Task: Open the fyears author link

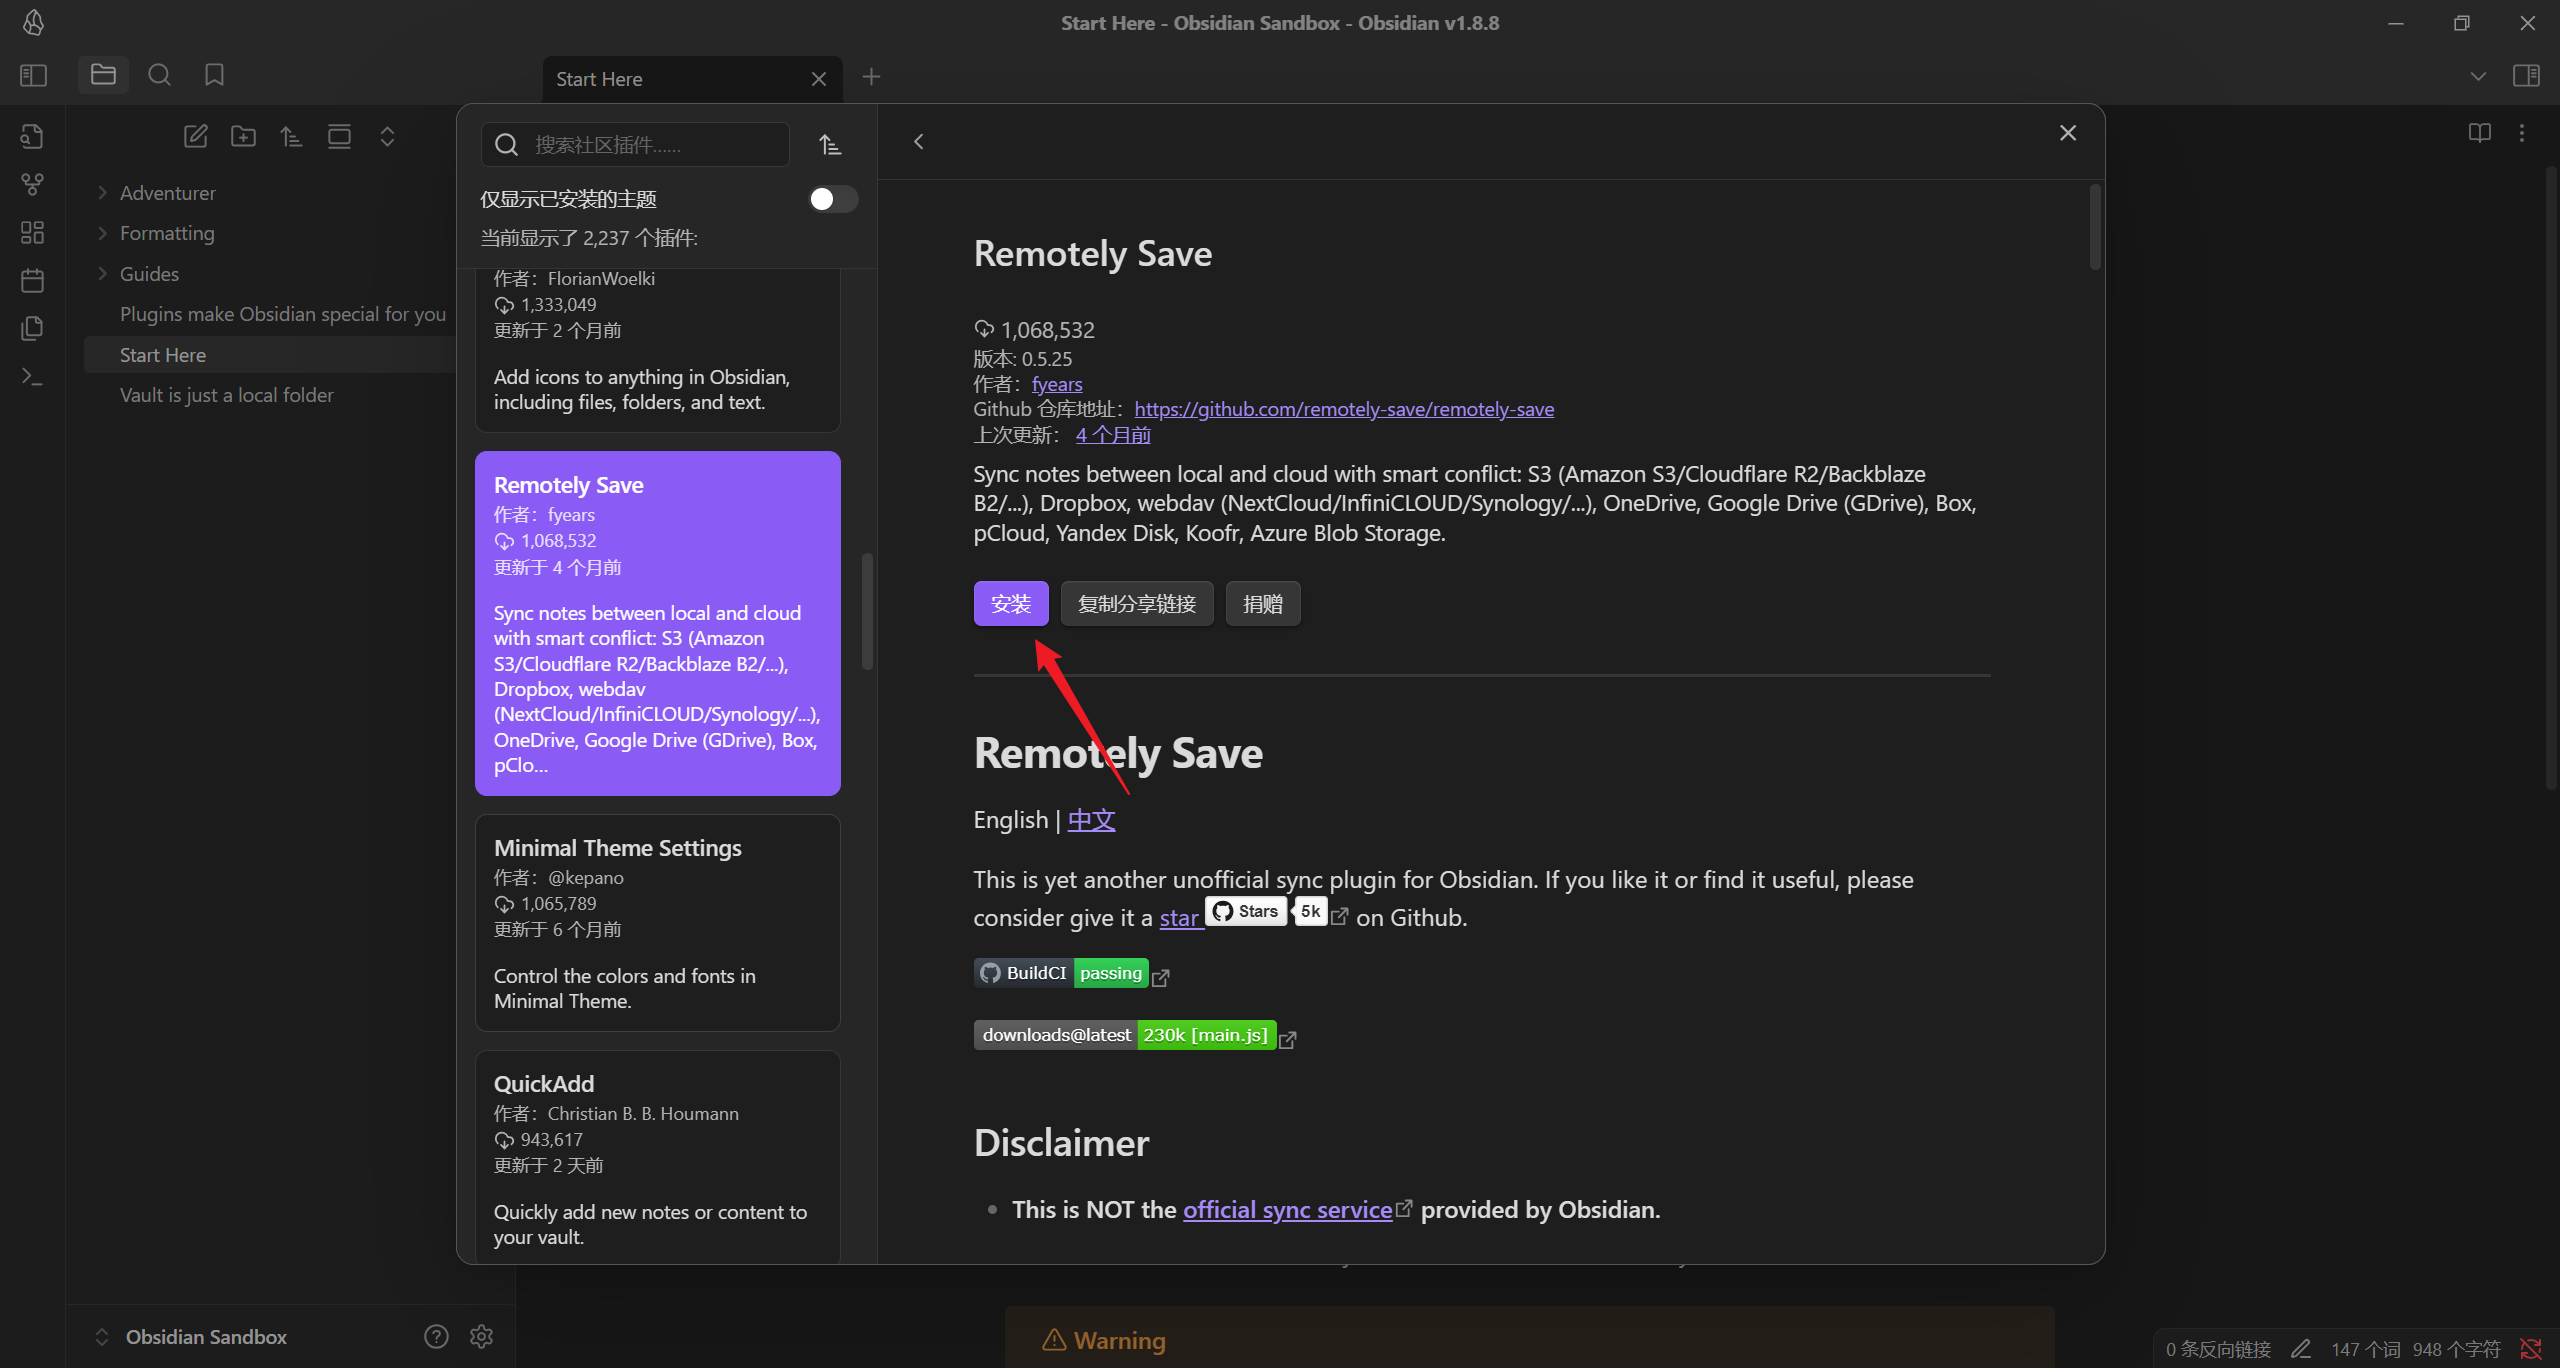Action: pos(1057,384)
